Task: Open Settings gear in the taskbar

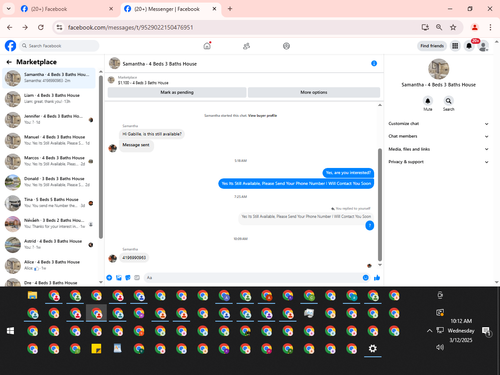Action: (373, 349)
